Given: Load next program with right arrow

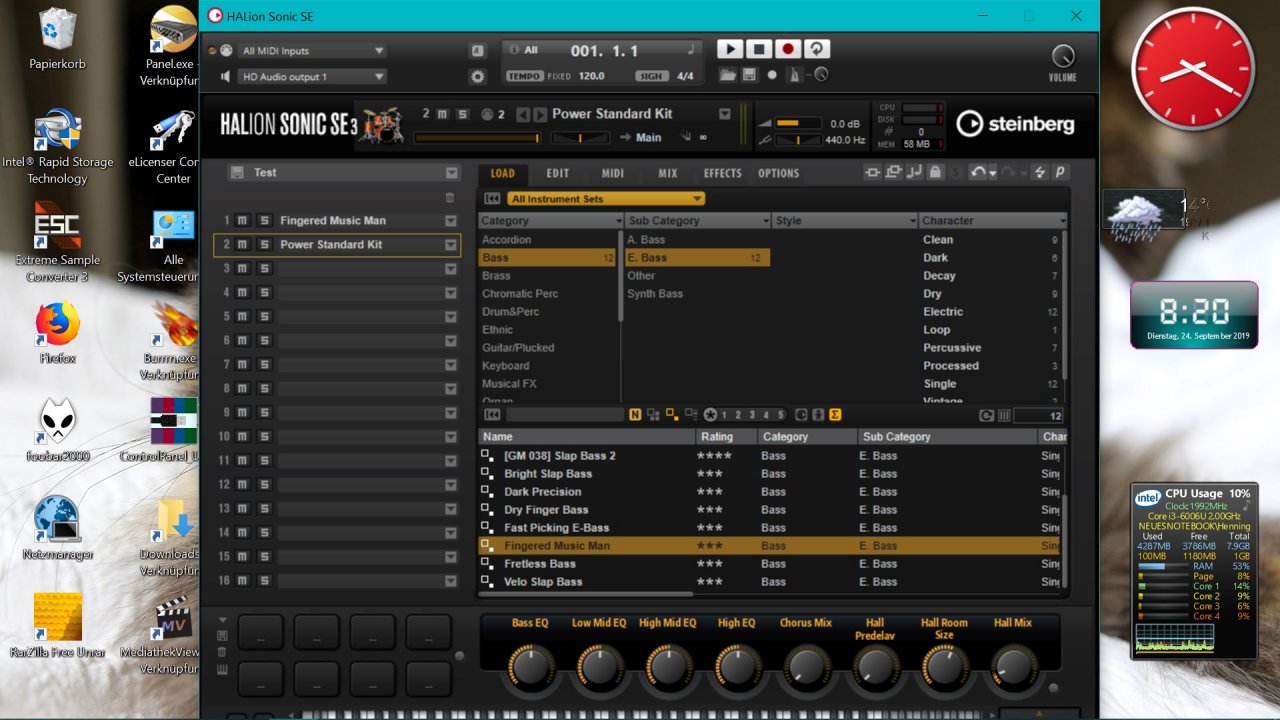Looking at the screenshot, I should 540,114.
